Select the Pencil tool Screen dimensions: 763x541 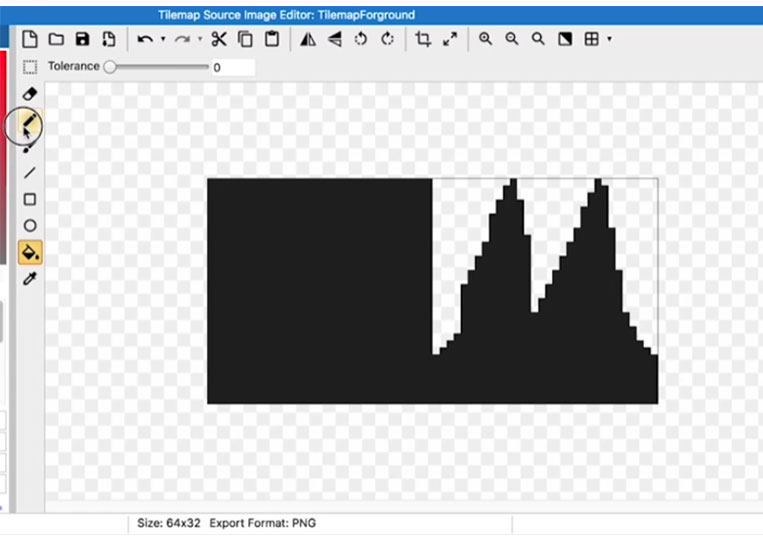(x=30, y=120)
